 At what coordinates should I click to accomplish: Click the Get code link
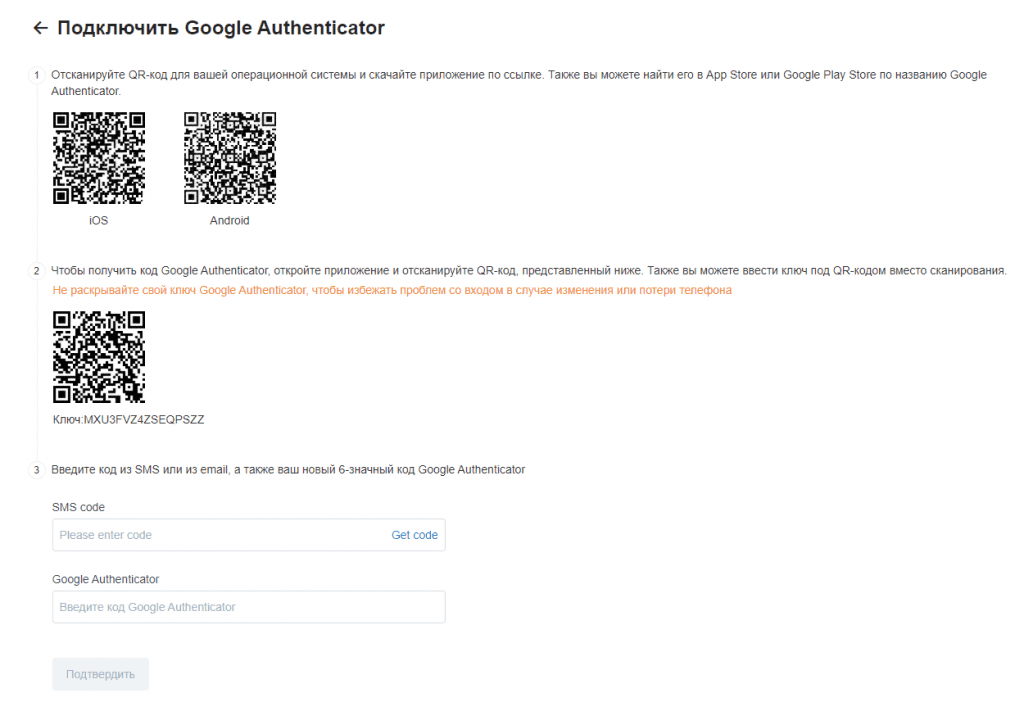414,535
